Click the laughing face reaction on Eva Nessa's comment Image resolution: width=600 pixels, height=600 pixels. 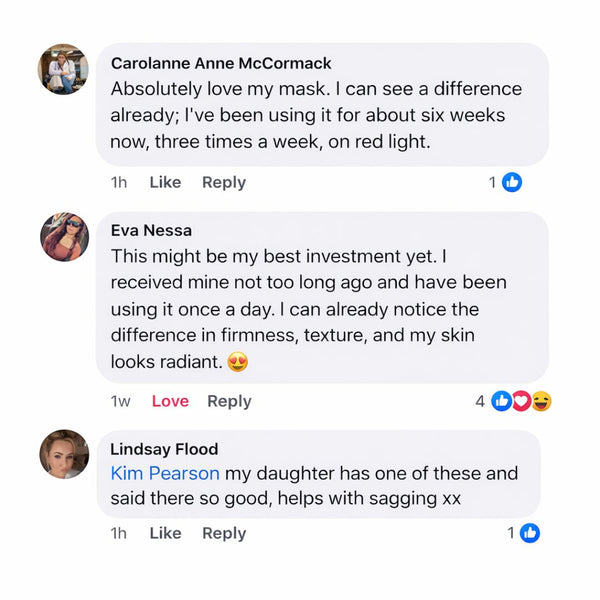[x=542, y=401]
